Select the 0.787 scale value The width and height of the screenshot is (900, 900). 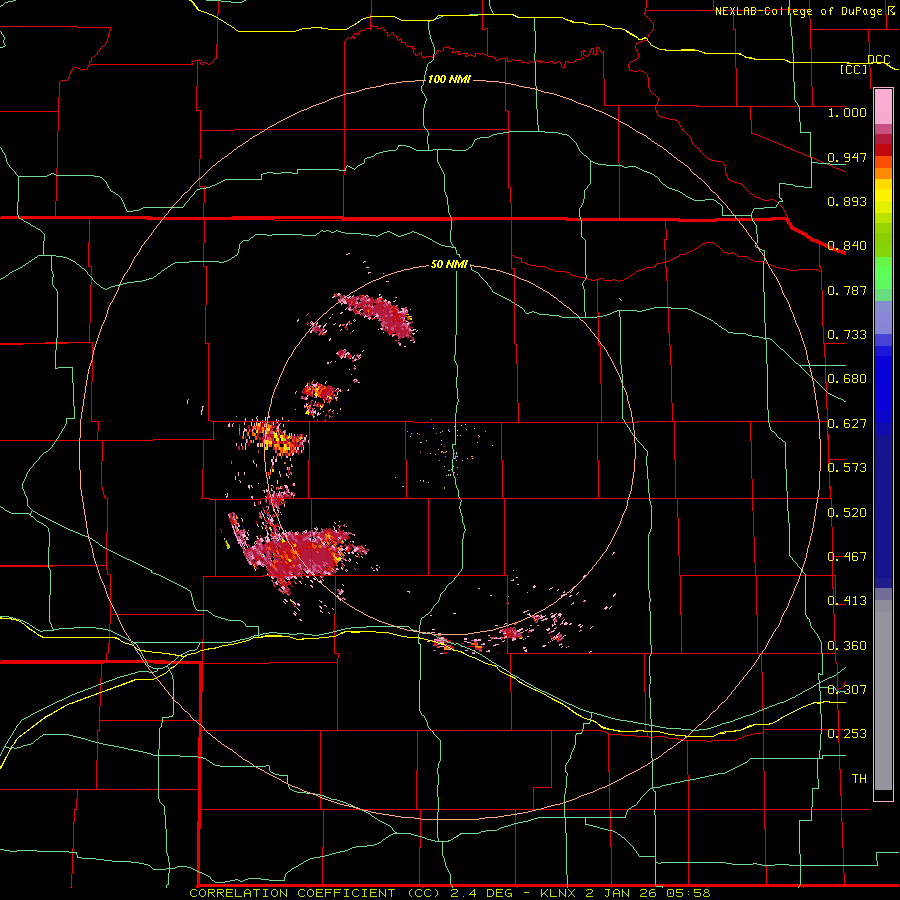pyautogui.click(x=847, y=290)
